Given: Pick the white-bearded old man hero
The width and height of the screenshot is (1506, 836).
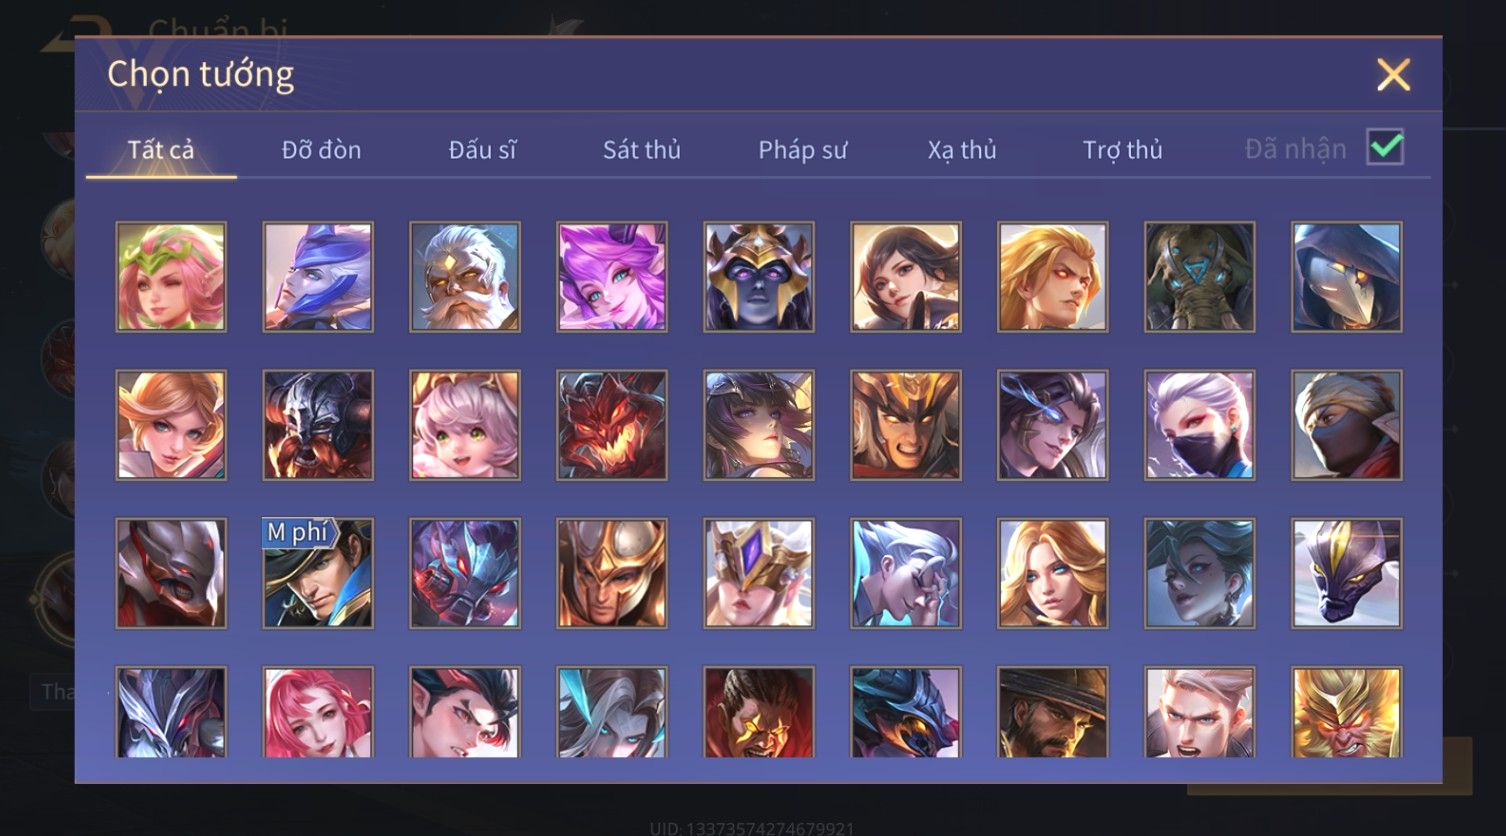Looking at the screenshot, I should pyautogui.click(x=465, y=277).
